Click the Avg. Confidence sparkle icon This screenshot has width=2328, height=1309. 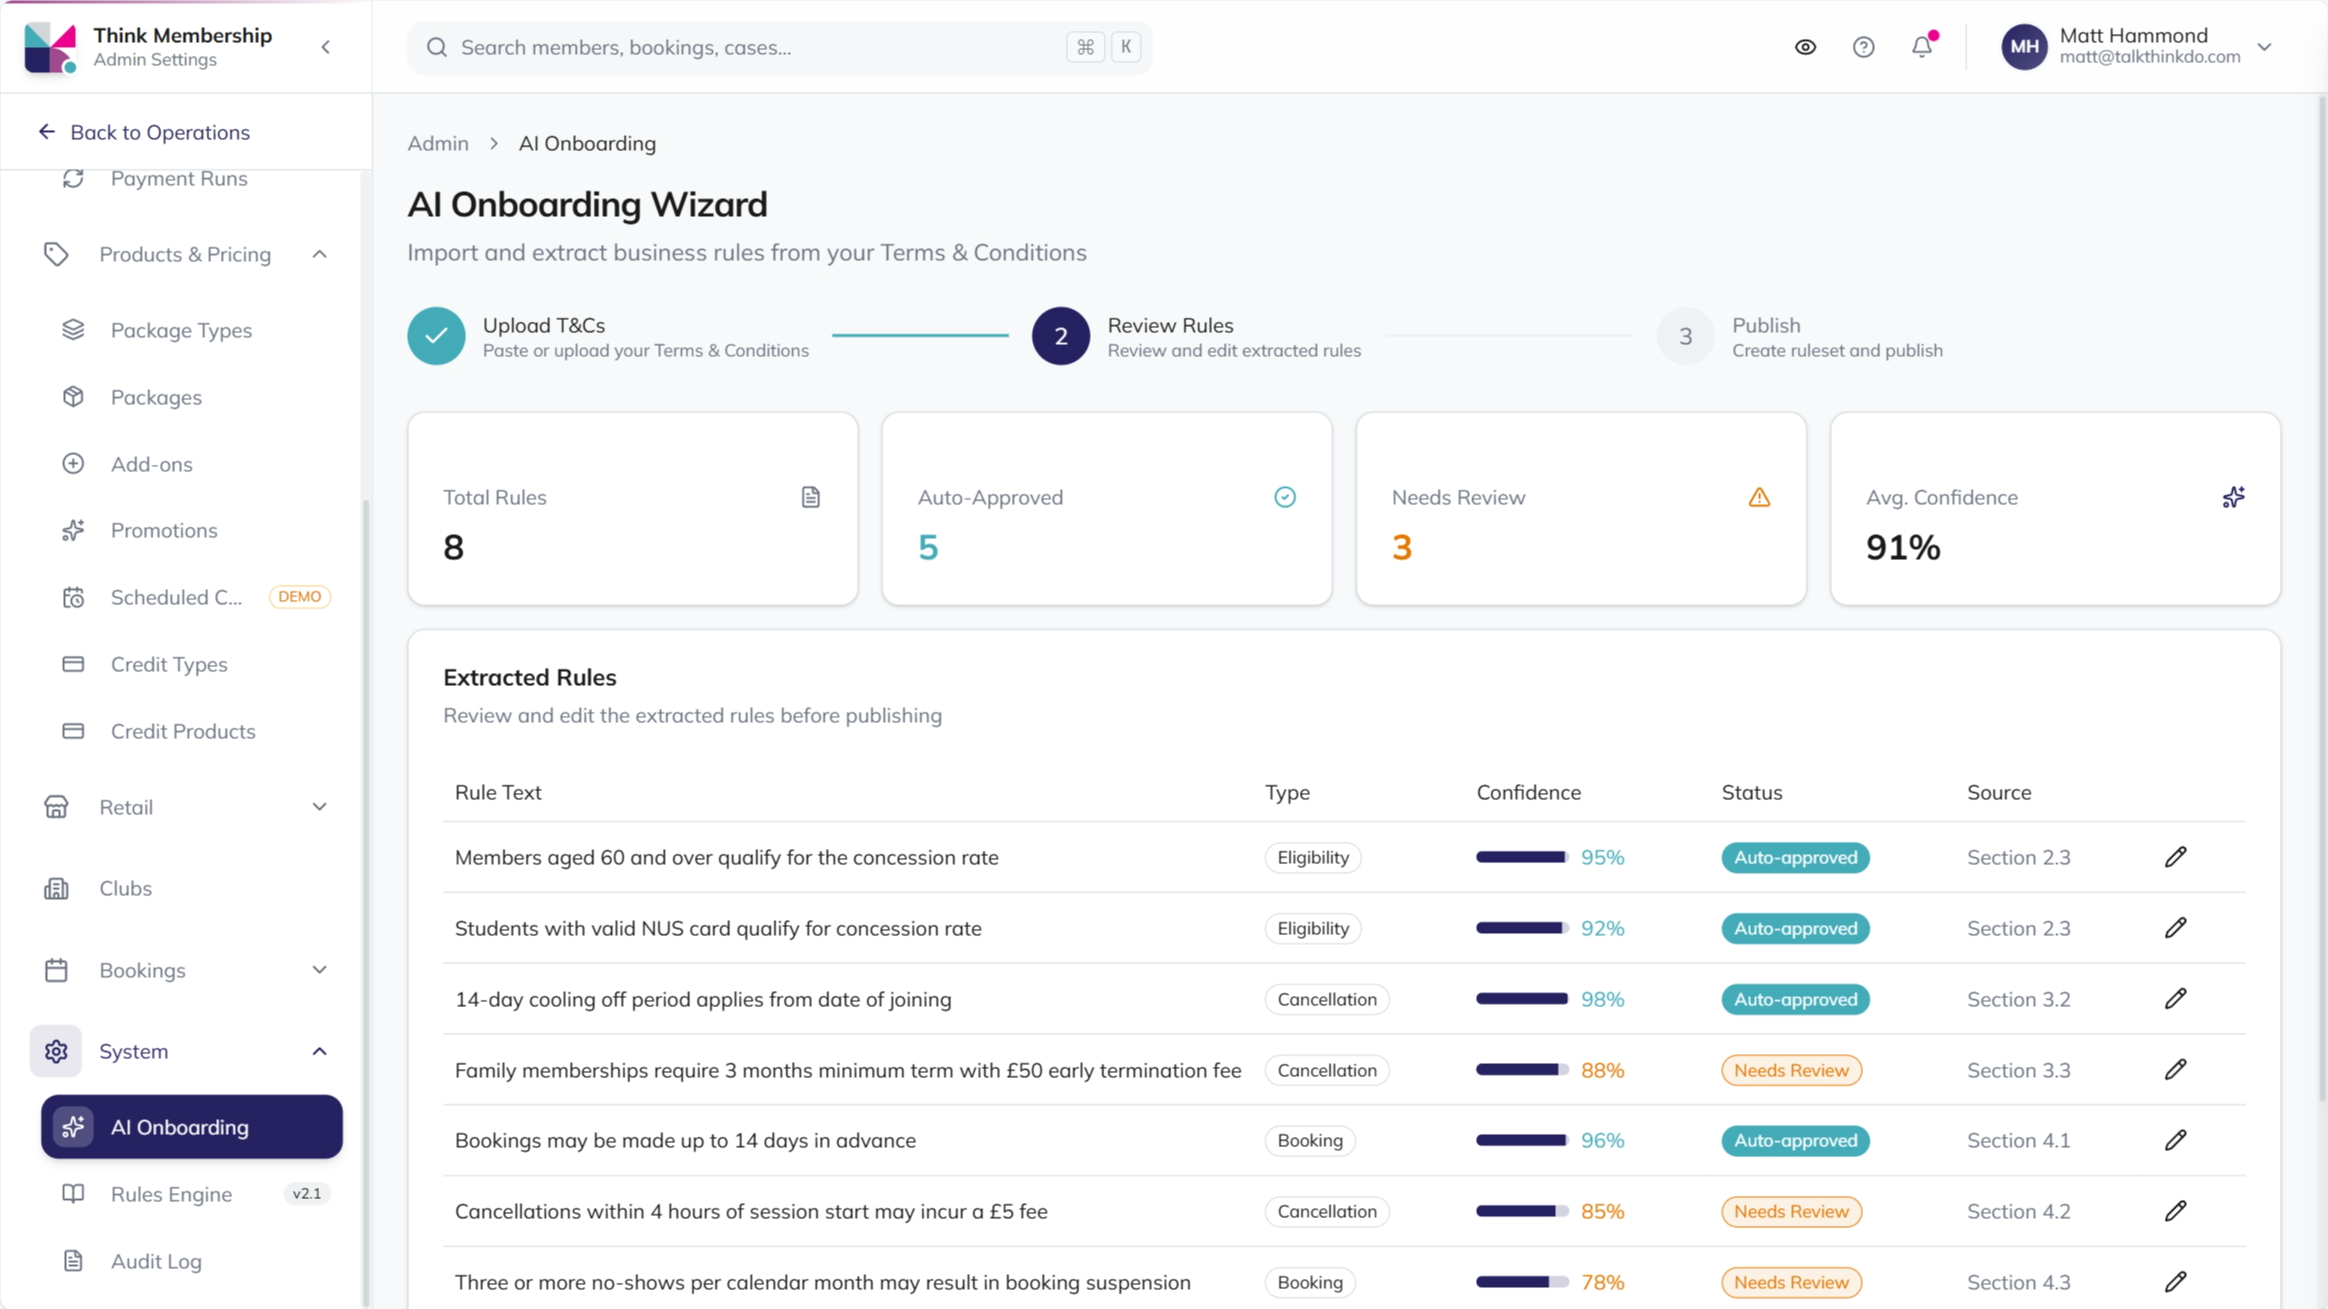tap(2233, 497)
